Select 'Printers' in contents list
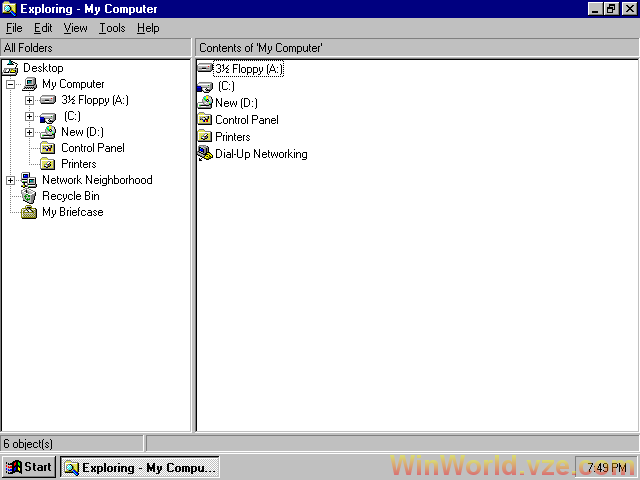This screenshot has width=640, height=480. pyautogui.click(x=233, y=137)
